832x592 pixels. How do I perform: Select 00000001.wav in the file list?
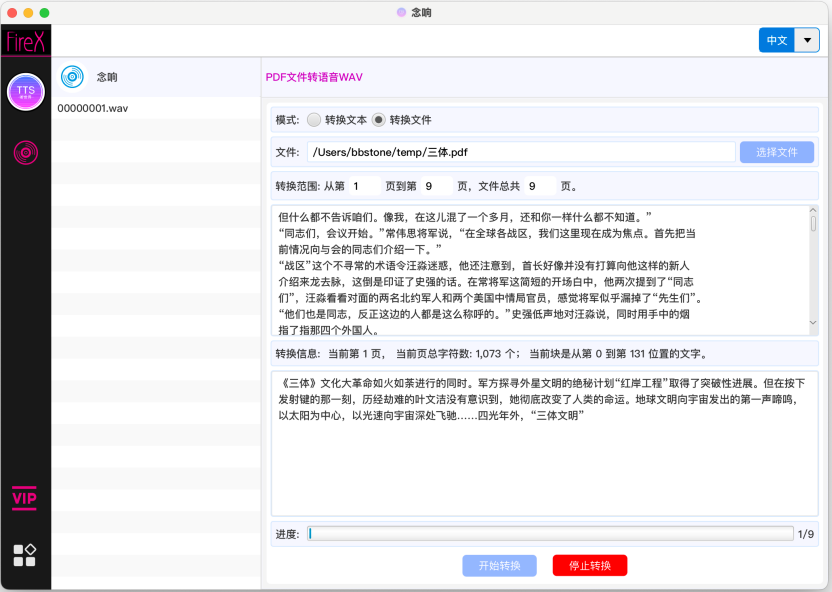pyautogui.click(x=156, y=108)
